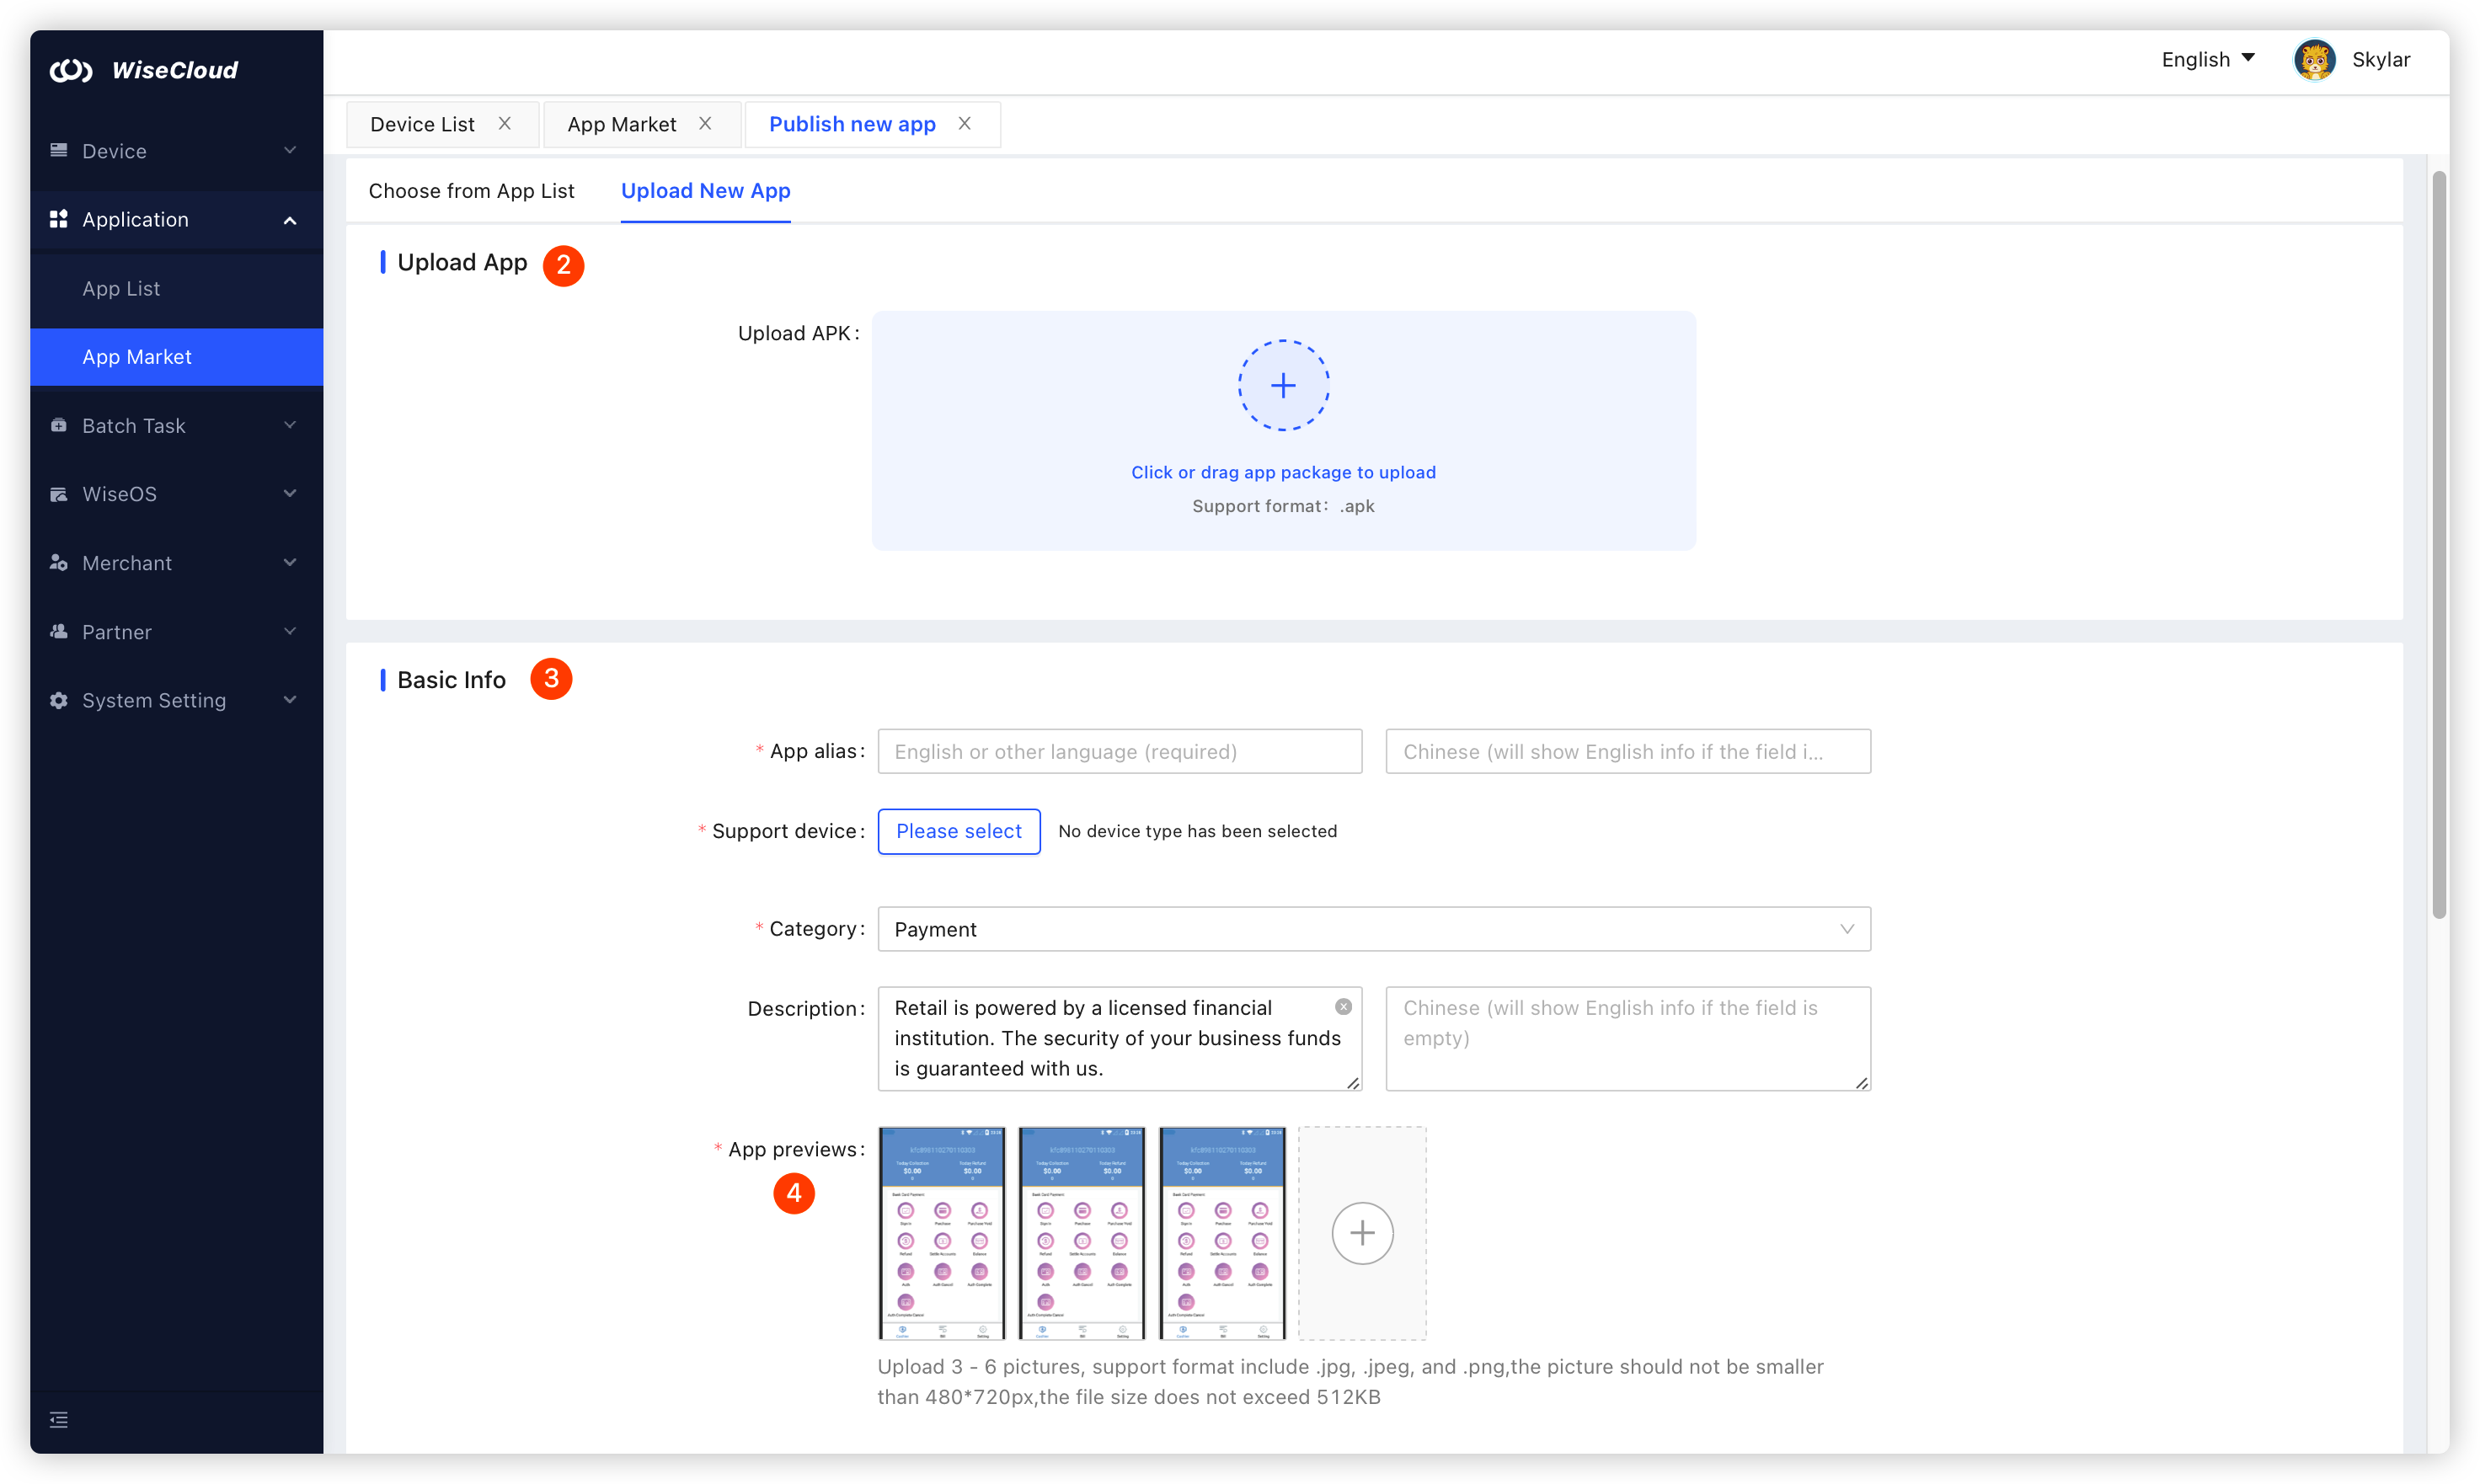The width and height of the screenshot is (2480, 1484).
Task: Switch to Choose from App List tab
Action: click(471, 191)
